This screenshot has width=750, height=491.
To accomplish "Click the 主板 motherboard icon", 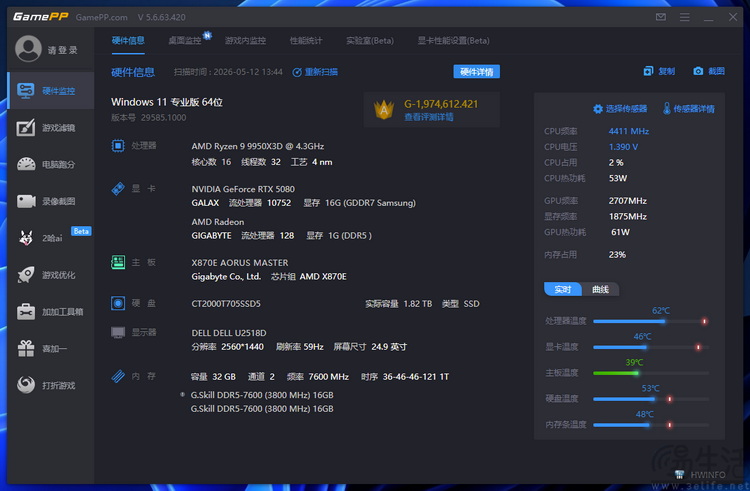I will tap(118, 262).
